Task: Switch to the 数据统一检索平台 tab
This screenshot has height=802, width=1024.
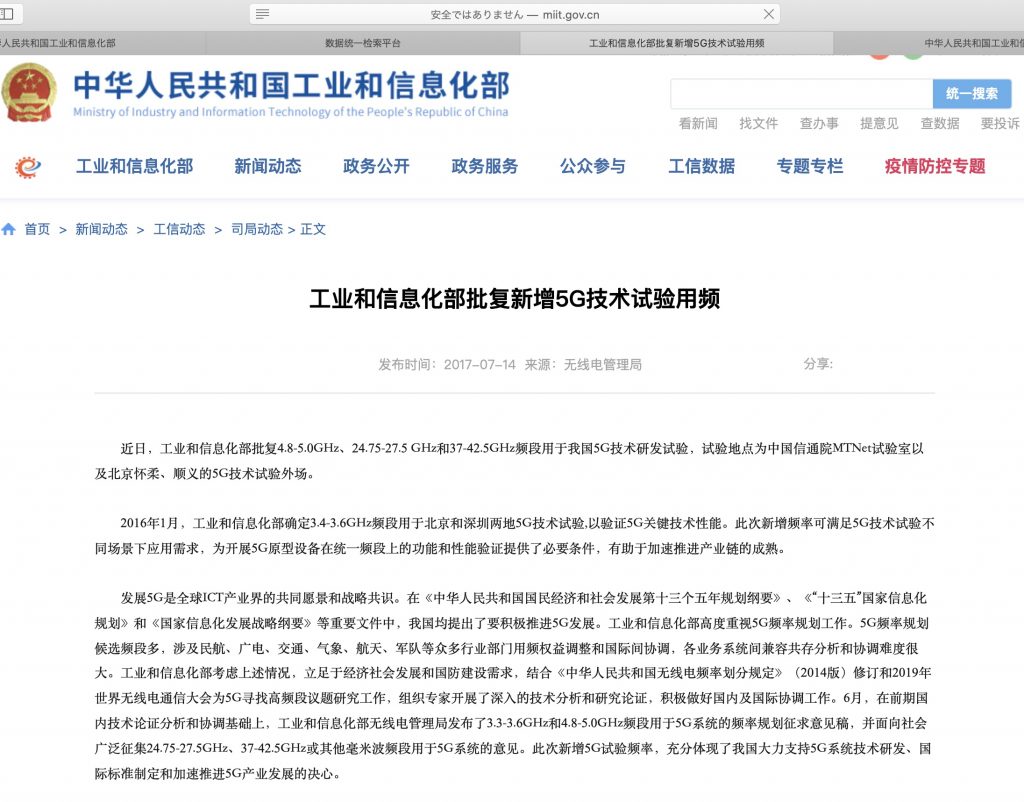Action: tap(362, 43)
